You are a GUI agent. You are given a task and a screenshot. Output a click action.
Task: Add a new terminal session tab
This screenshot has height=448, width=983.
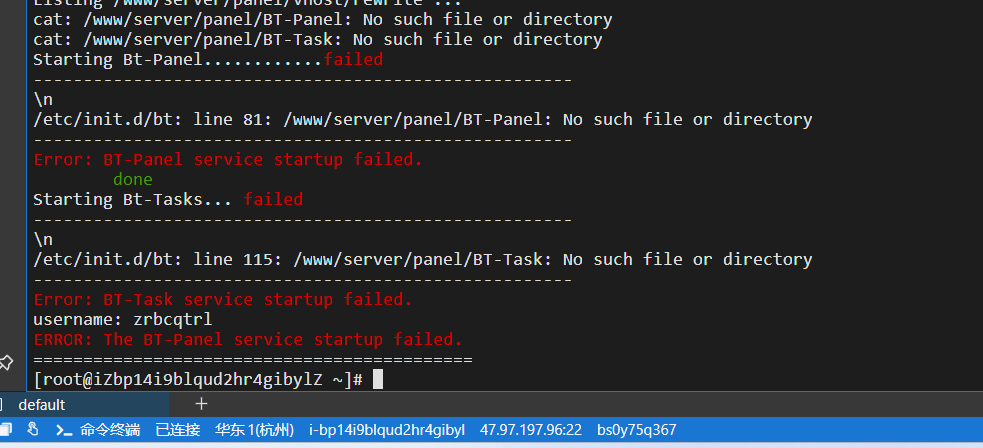[x=201, y=404]
